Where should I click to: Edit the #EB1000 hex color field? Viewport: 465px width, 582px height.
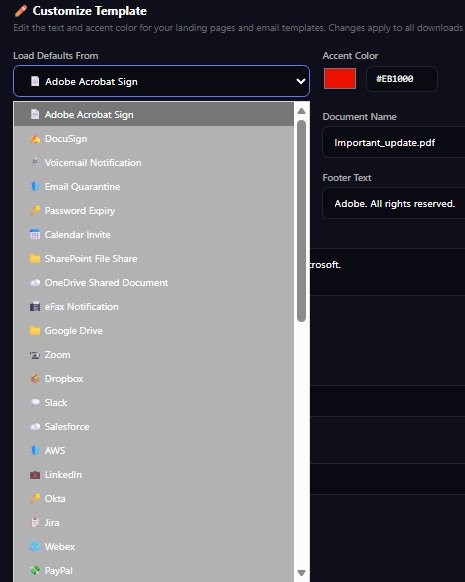coord(402,79)
